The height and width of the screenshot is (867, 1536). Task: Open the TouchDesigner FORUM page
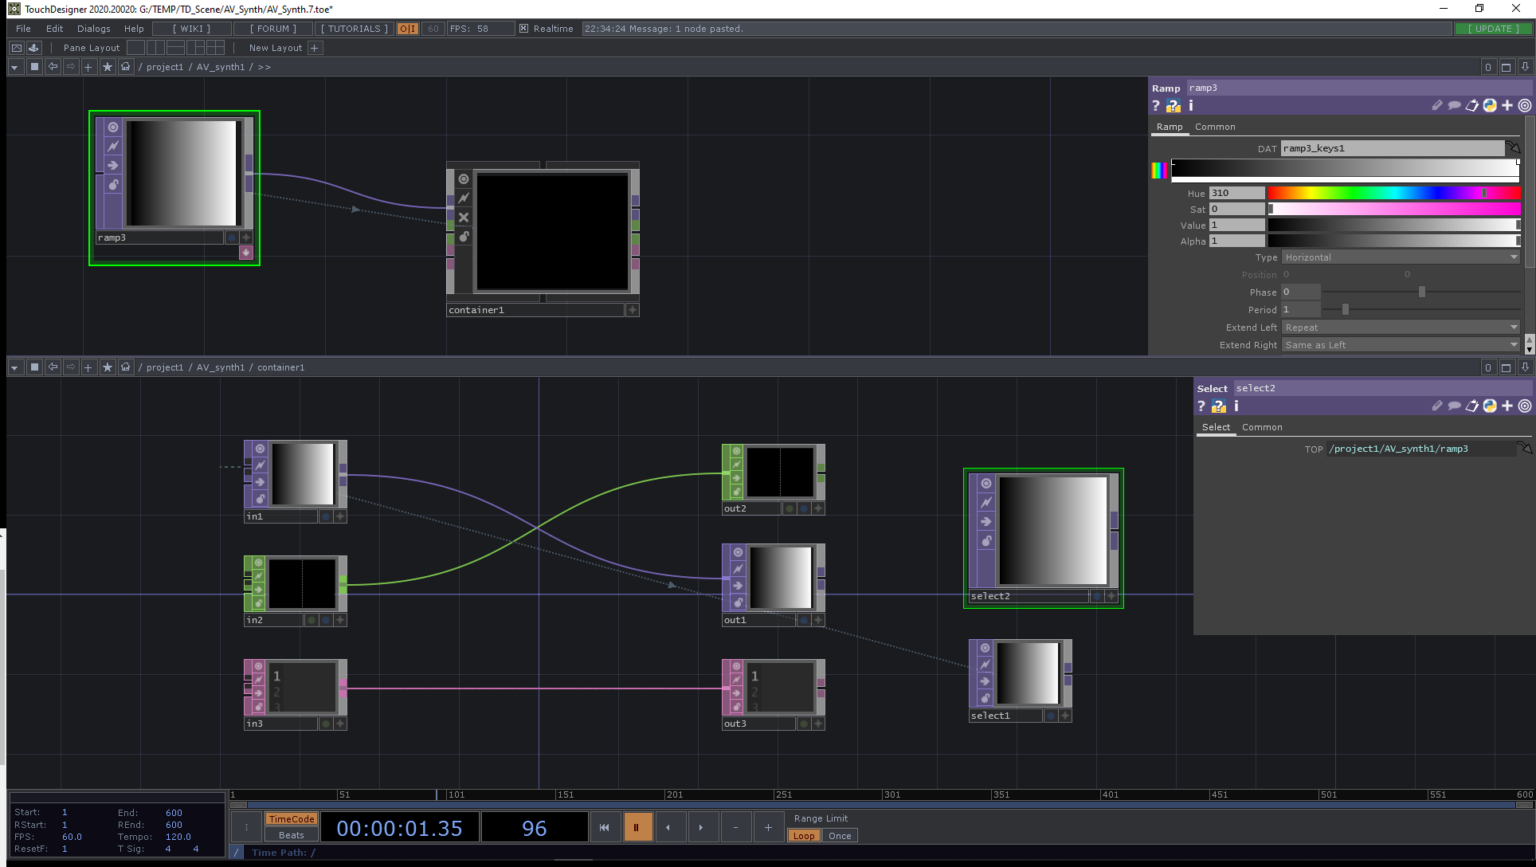274,28
